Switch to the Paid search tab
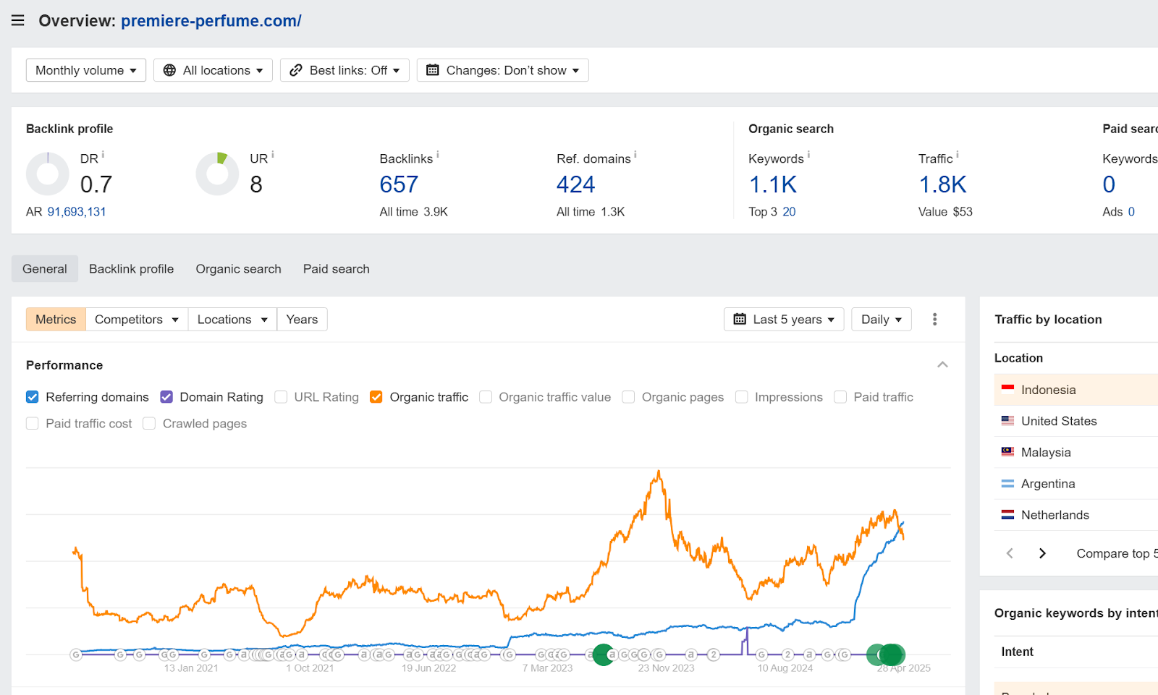Screen dimensions: 1158x695 point(336,269)
